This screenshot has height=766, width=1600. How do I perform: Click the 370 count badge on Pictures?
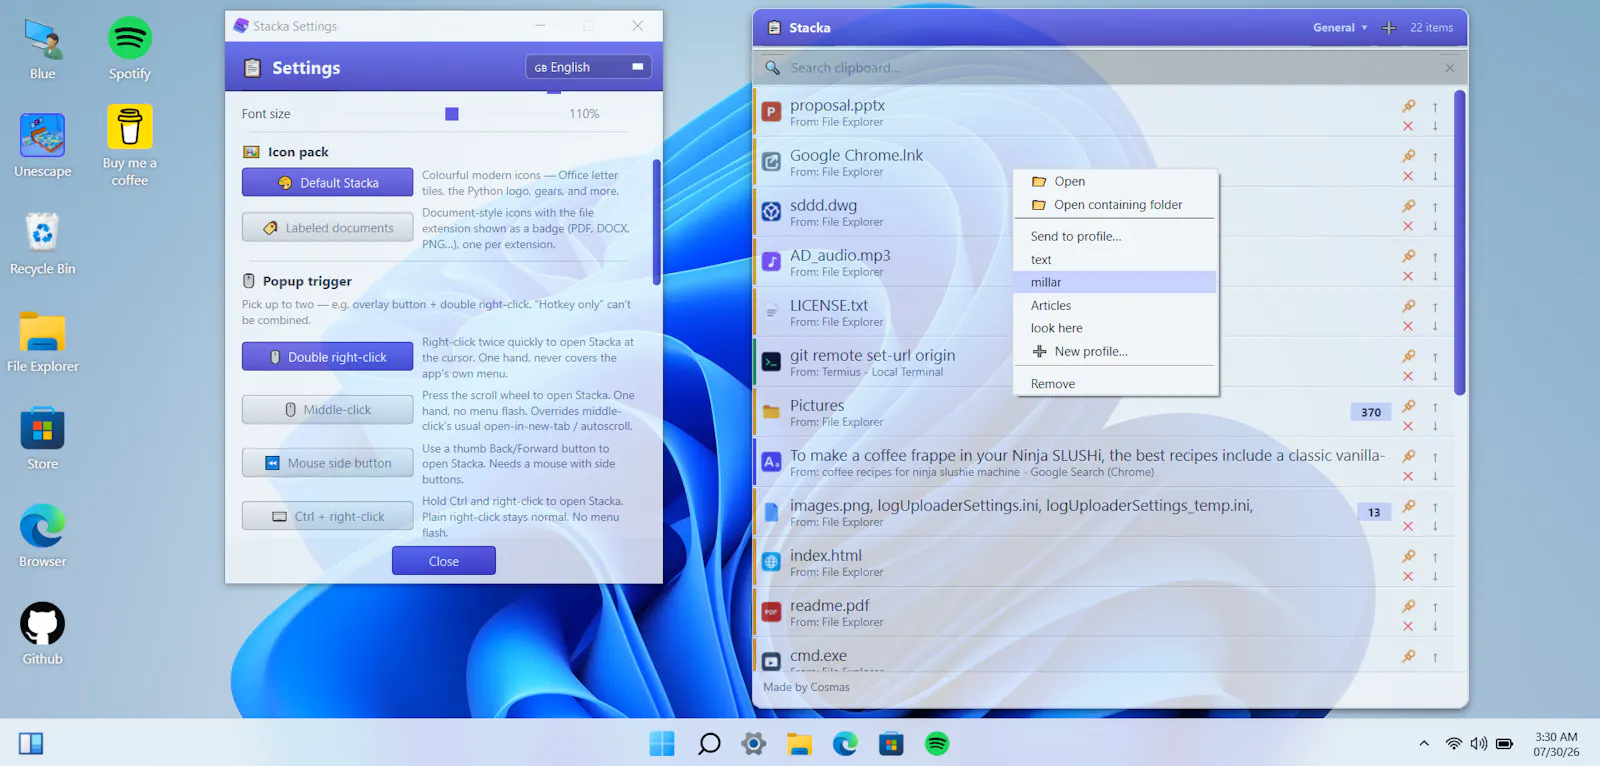coord(1371,412)
